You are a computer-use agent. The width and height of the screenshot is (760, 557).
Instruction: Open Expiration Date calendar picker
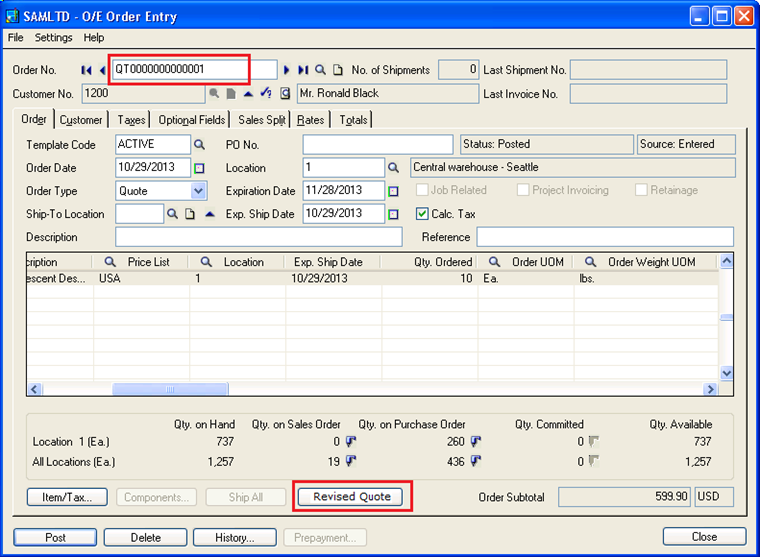(394, 191)
